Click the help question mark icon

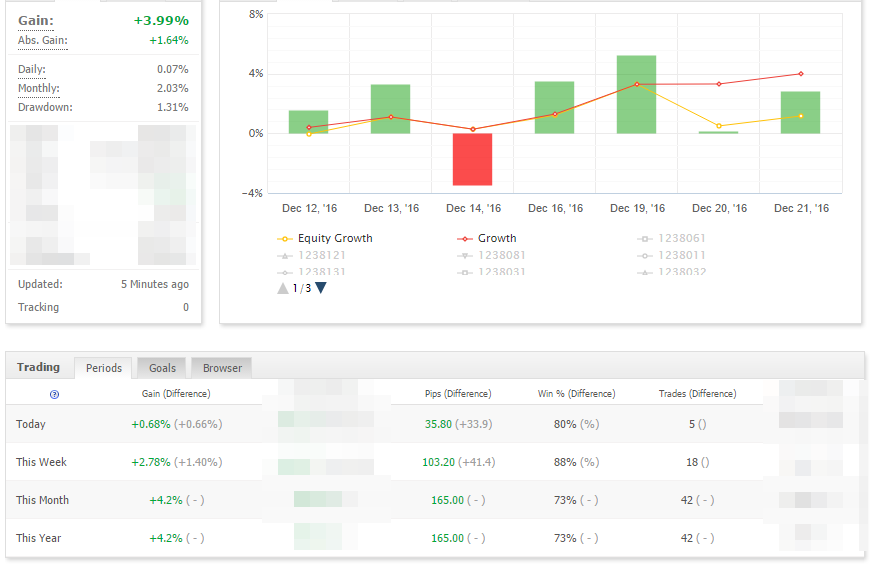pos(54,394)
